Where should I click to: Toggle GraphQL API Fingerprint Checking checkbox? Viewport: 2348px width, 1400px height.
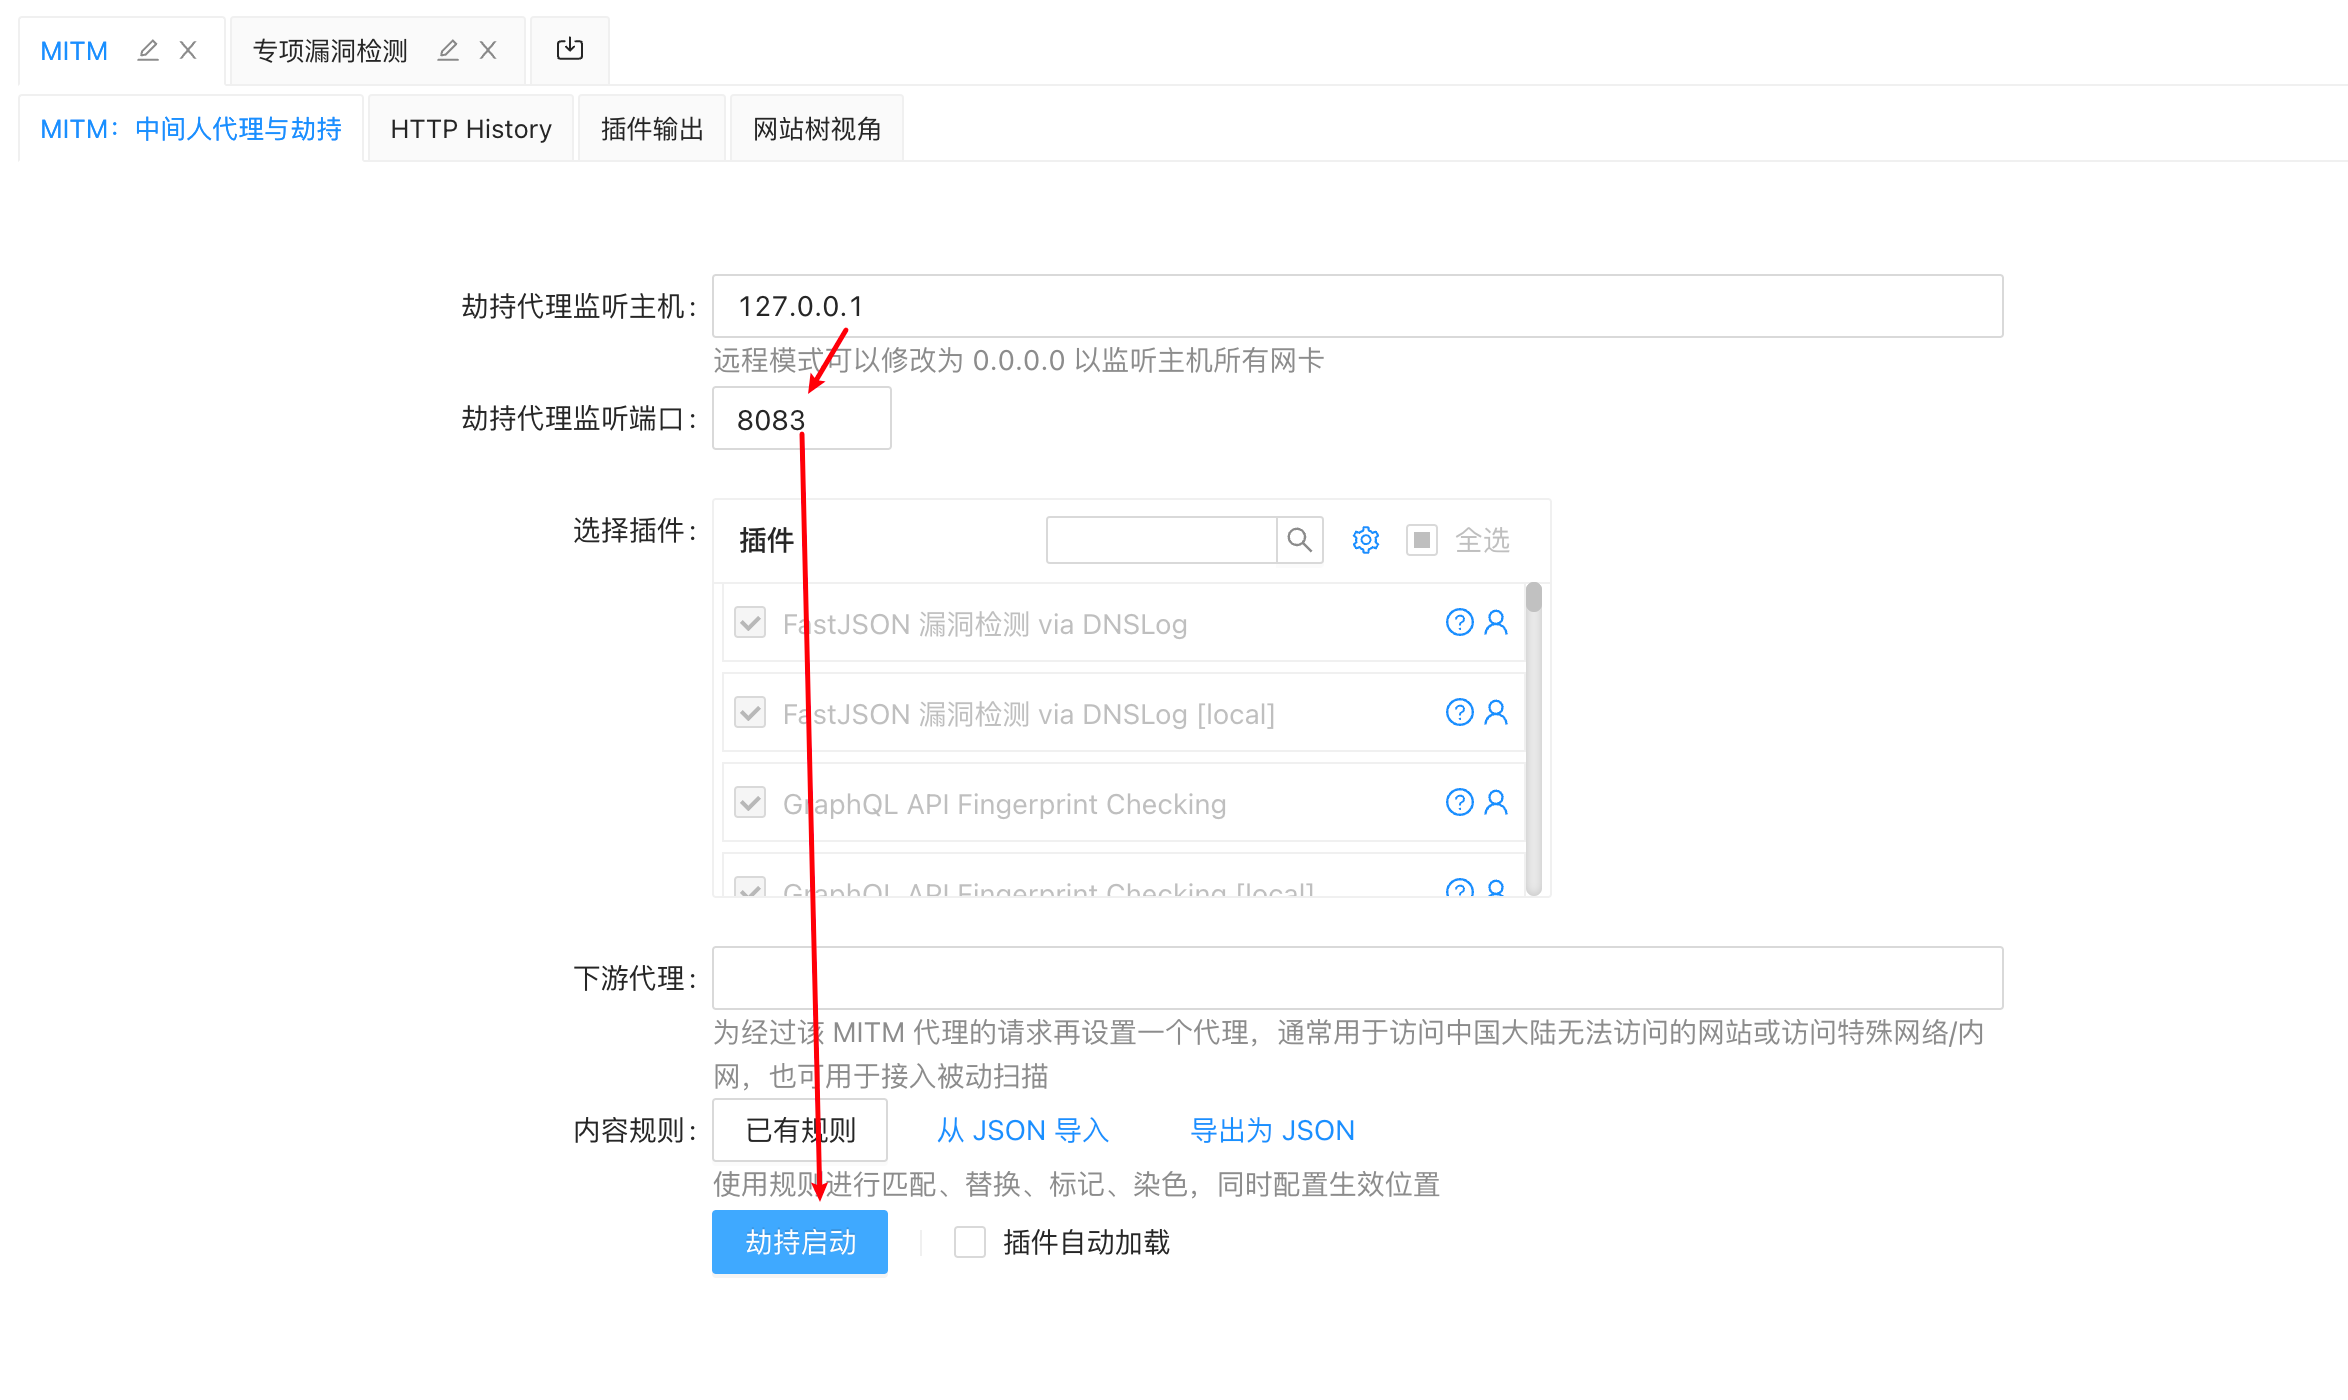pyautogui.click(x=750, y=803)
